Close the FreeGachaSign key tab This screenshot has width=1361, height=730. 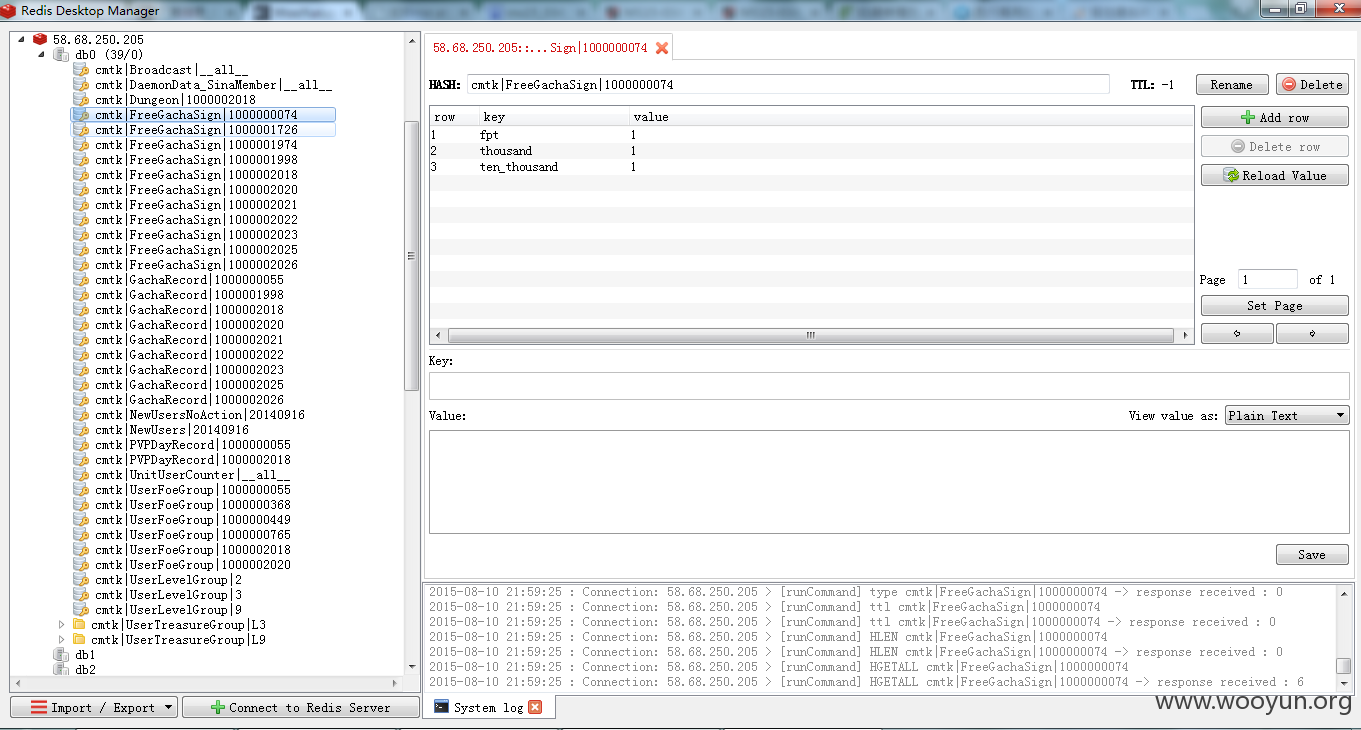pyautogui.click(x=662, y=48)
